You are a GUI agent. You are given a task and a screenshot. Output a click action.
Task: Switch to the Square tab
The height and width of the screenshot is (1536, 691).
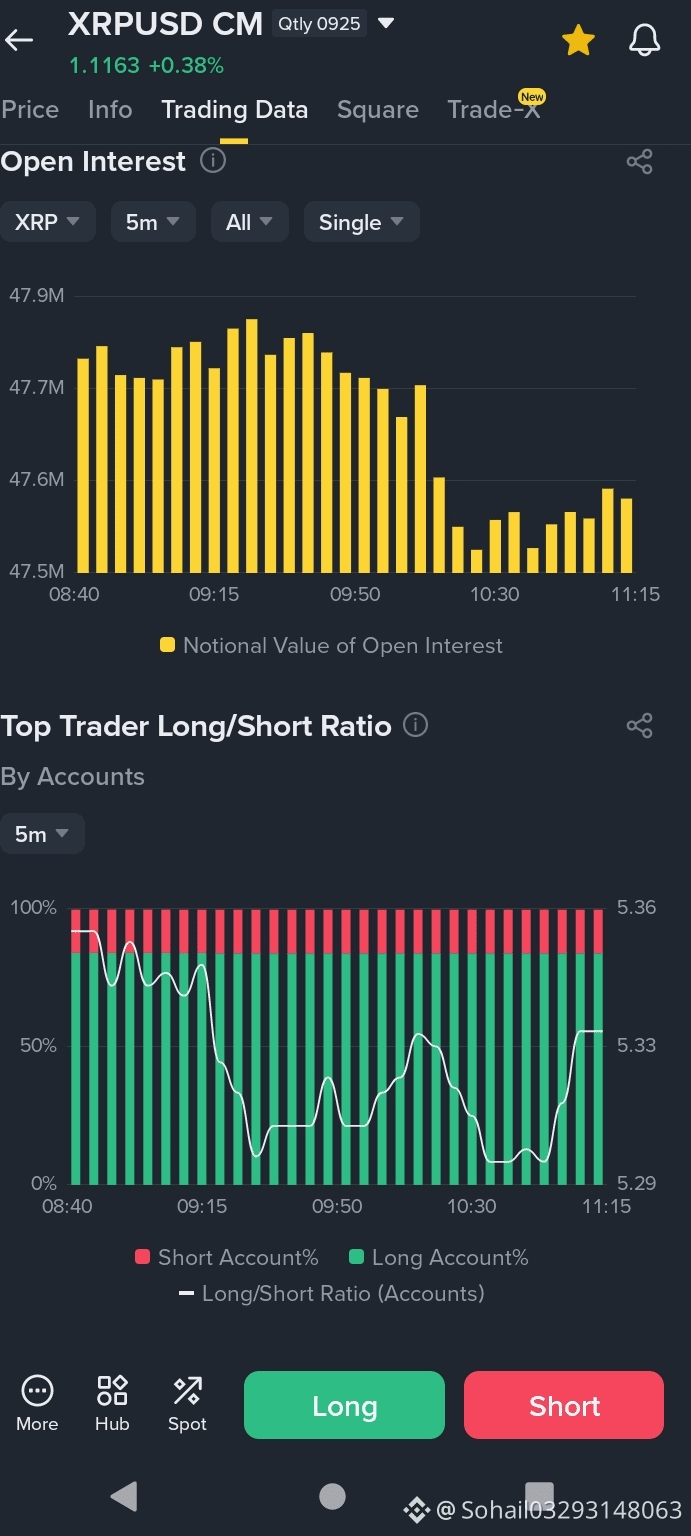coord(378,110)
